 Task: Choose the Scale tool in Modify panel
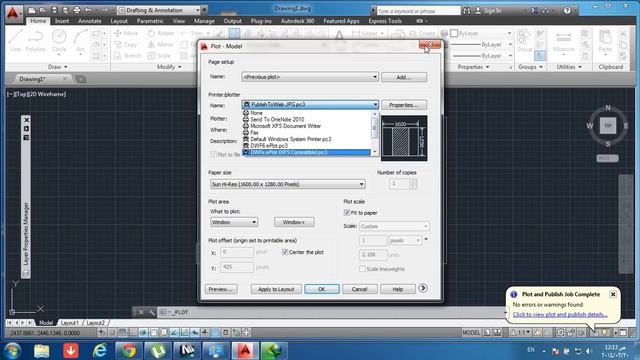(x=159, y=56)
